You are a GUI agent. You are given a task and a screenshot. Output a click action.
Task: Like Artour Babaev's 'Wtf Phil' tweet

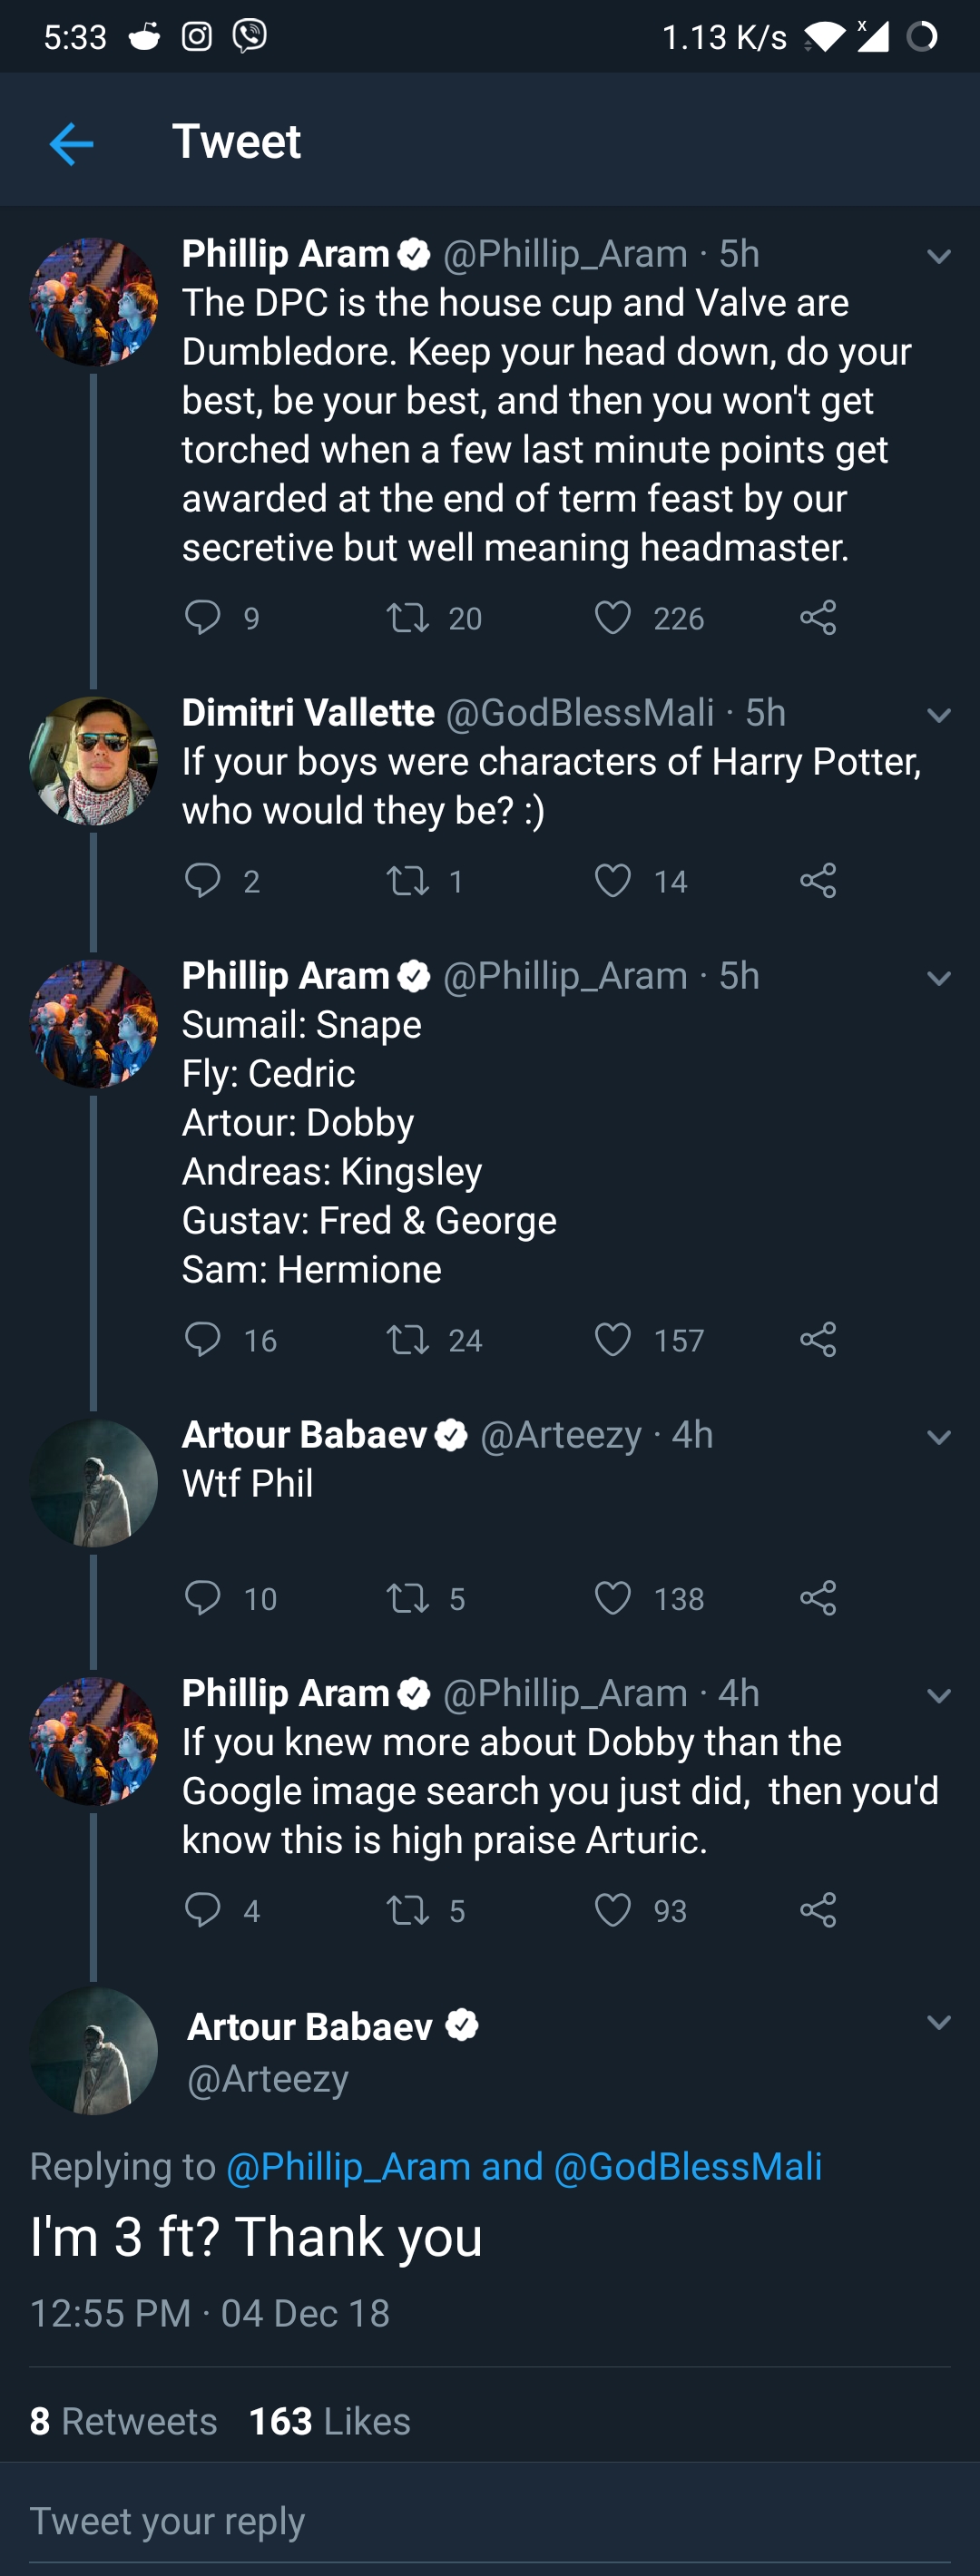(x=616, y=1598)
